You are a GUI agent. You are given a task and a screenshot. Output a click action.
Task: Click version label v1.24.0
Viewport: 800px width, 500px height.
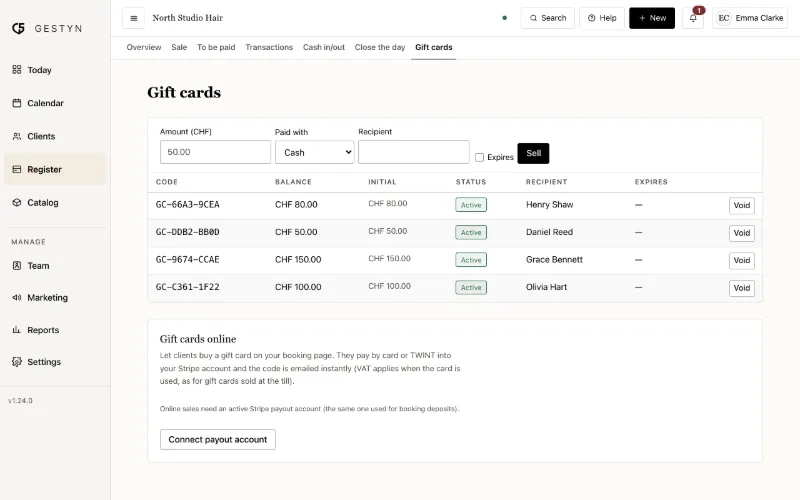click(20, 401)
